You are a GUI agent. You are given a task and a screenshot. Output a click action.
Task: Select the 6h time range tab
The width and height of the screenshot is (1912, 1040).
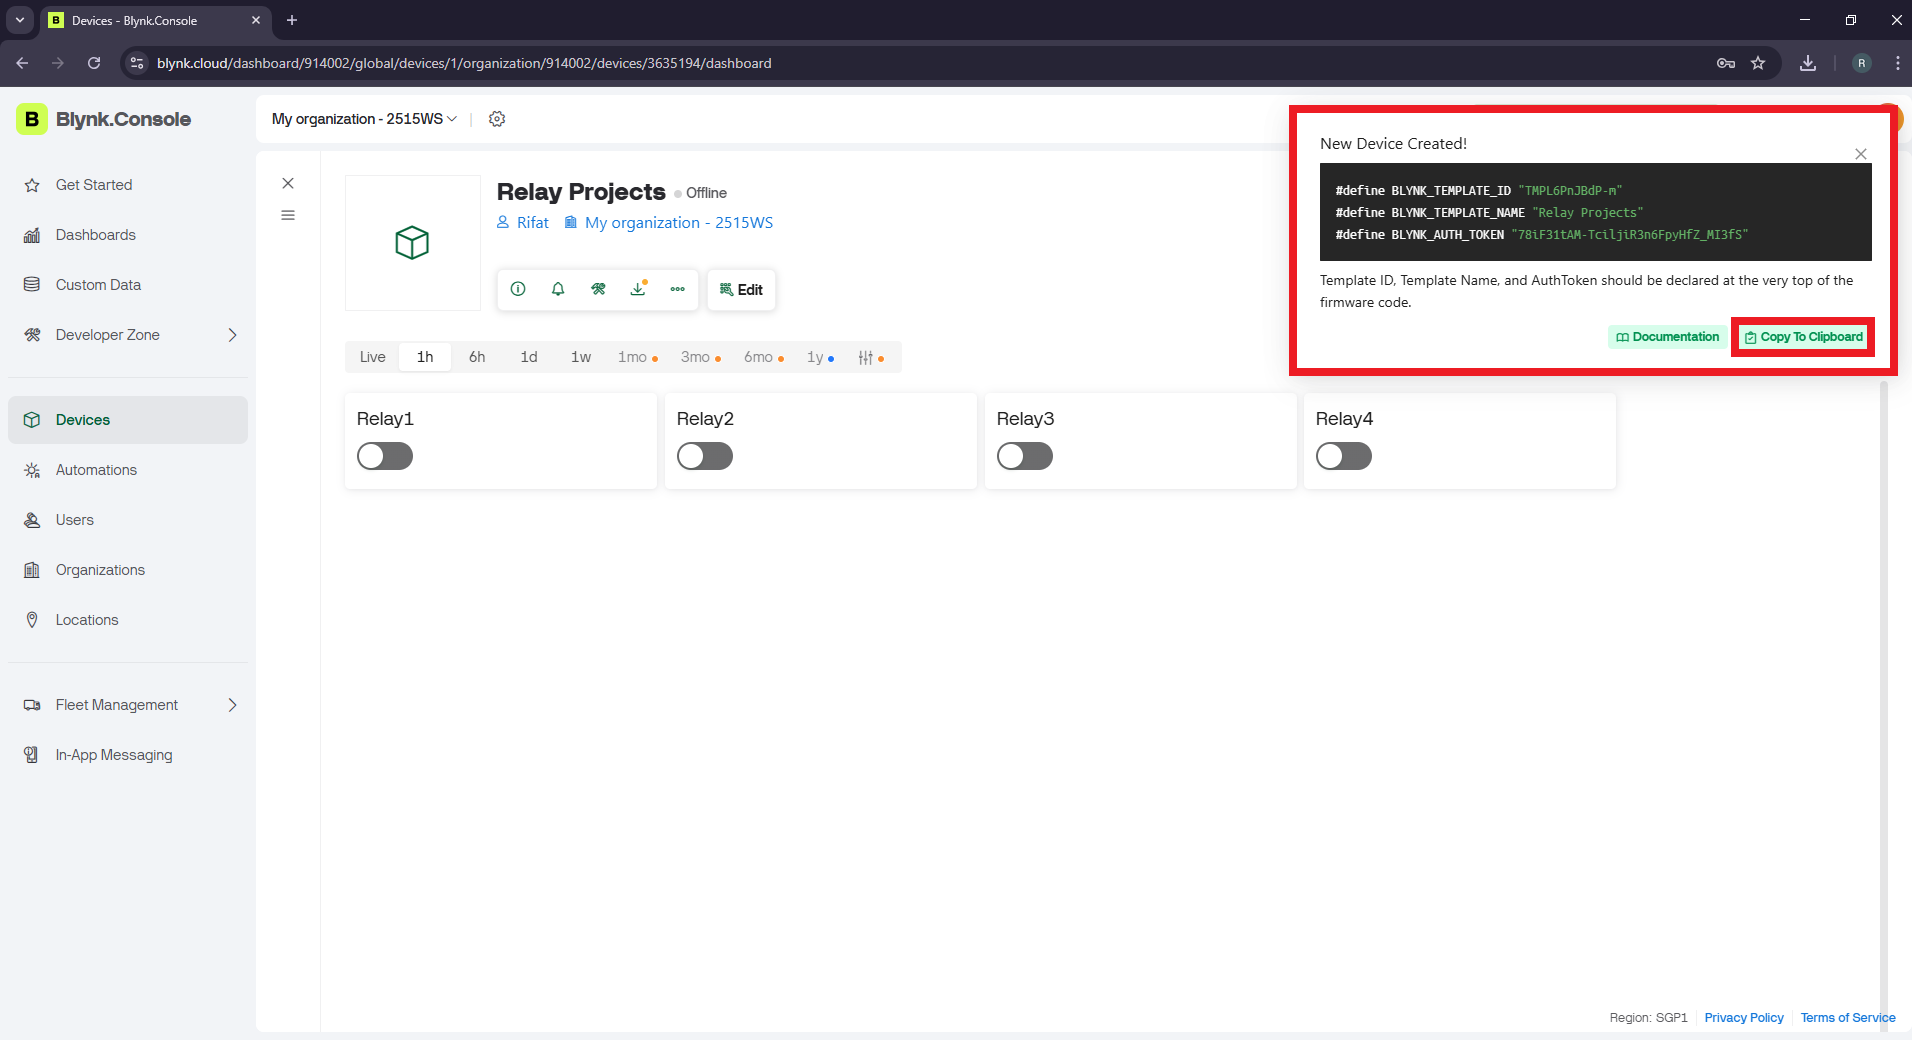477,357
